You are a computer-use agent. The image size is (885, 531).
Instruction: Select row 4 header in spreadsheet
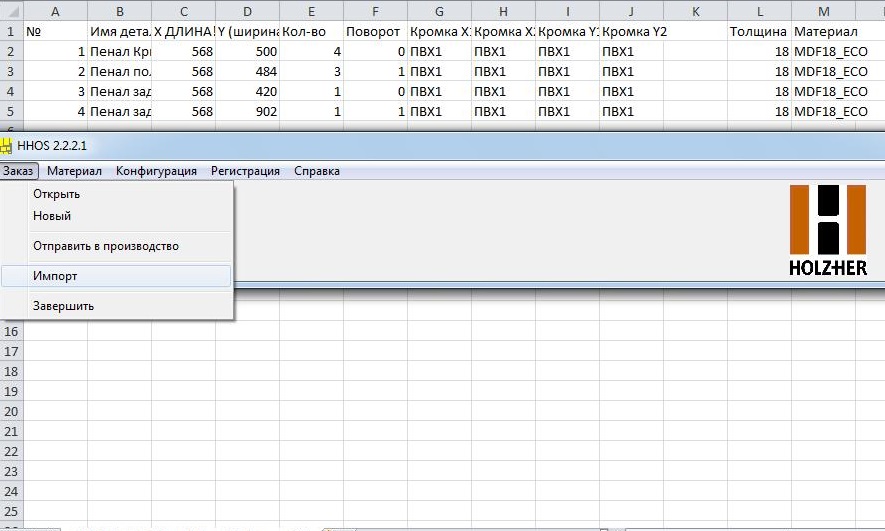(x=11, y=91)
